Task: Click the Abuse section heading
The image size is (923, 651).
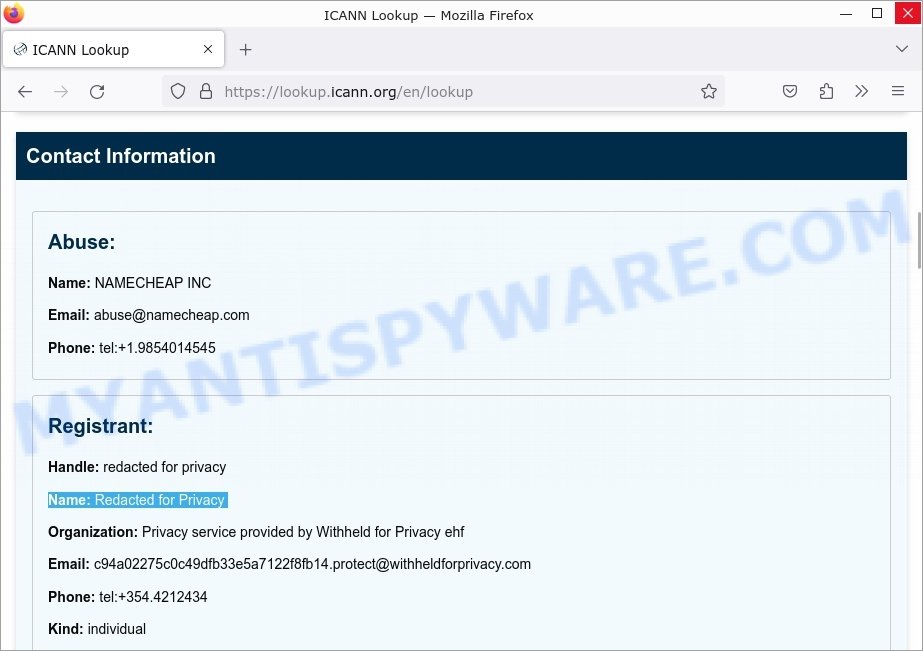Action: tap(81, 242)
